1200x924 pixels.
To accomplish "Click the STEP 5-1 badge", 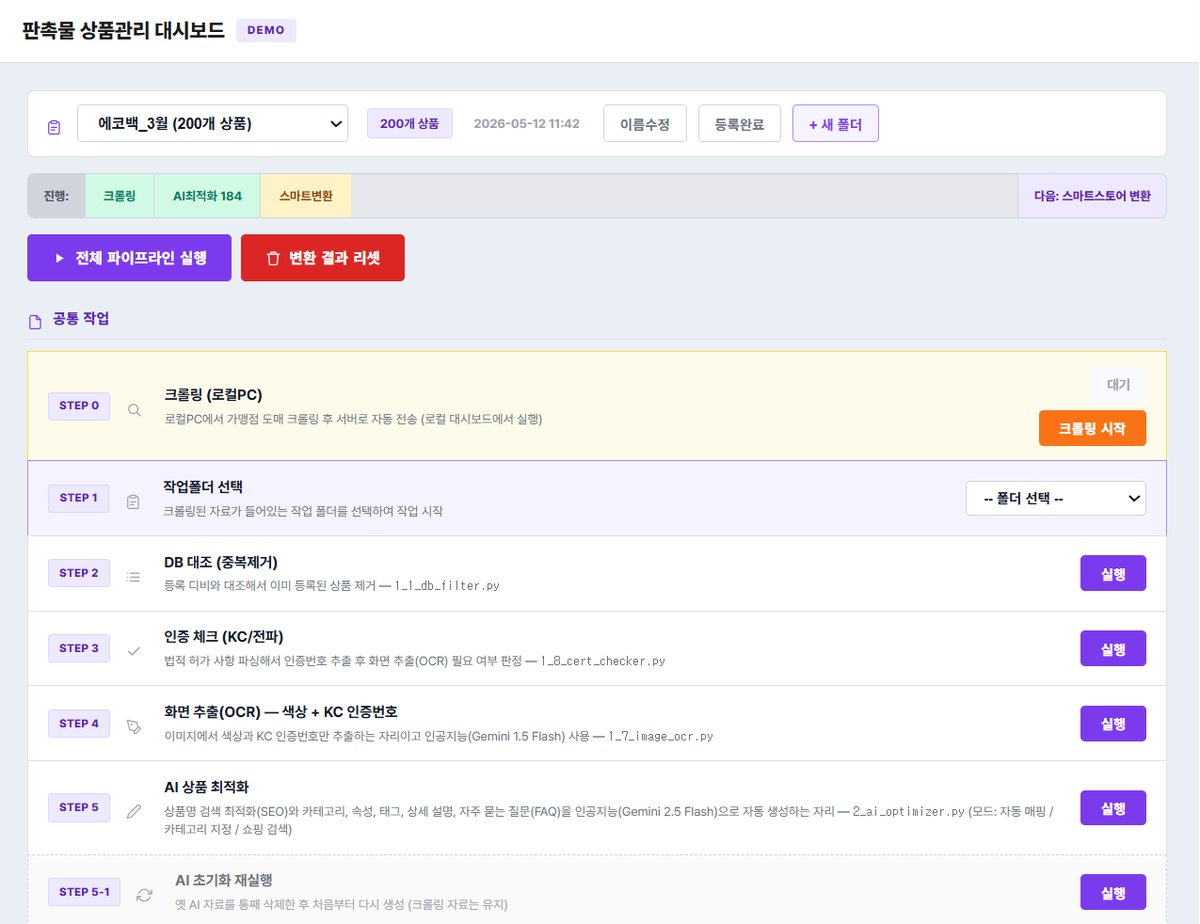I will click(x=85, y=891).
